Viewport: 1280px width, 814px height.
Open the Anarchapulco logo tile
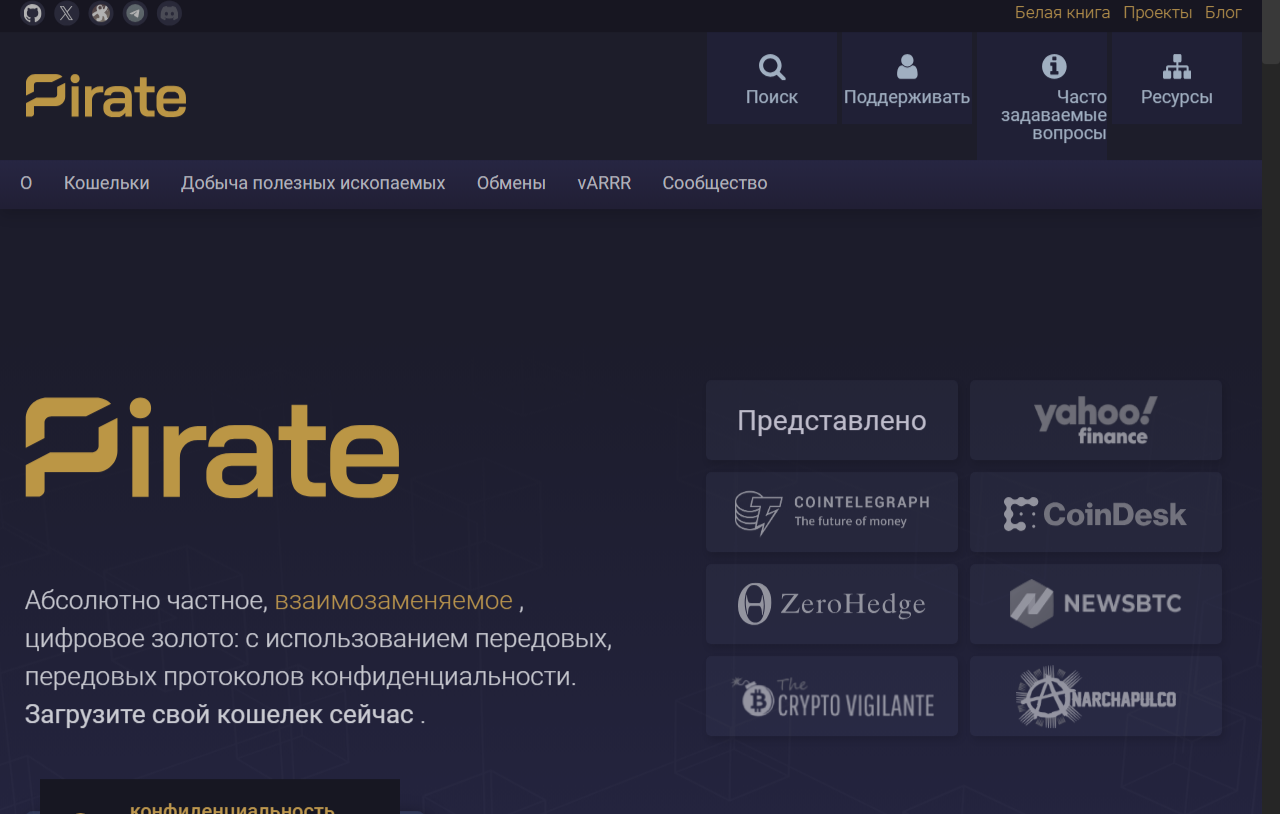pos(1096,696)
